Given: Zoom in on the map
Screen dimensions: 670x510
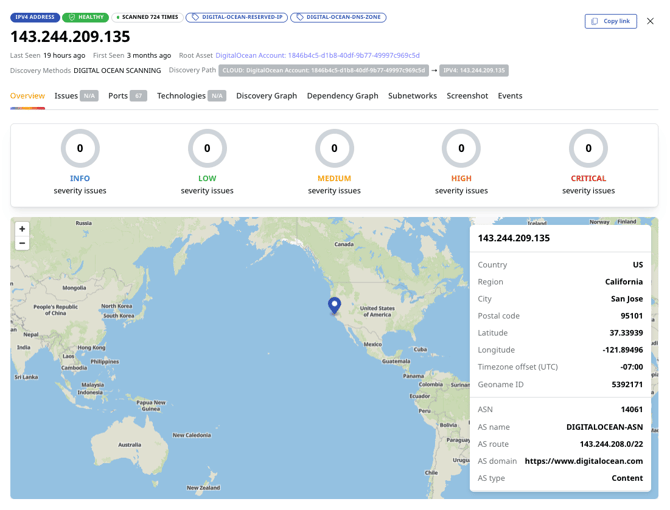Looking at the screenshot, I should coord(22,229).
